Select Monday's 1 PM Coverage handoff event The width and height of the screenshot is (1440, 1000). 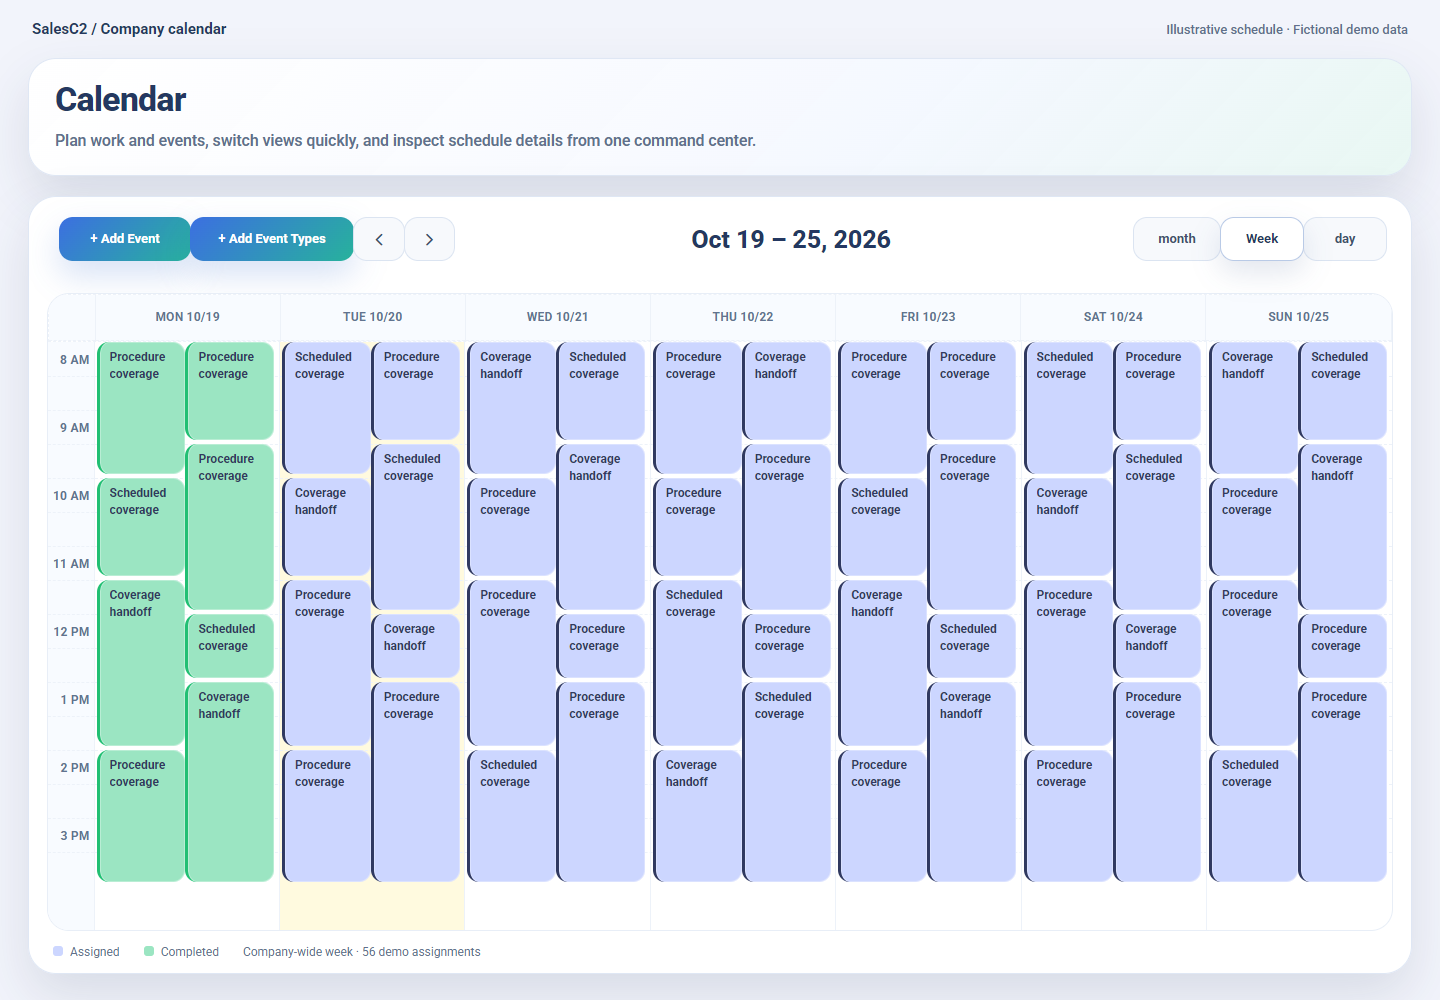(x=230, y=782)
